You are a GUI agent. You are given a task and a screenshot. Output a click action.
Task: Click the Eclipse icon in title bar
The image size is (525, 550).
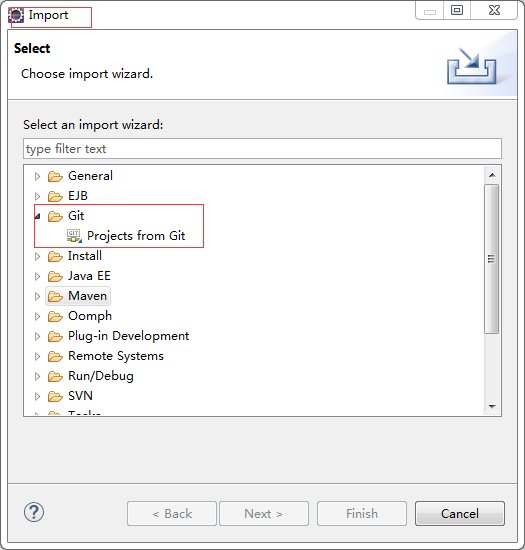[x=16, y=15]
